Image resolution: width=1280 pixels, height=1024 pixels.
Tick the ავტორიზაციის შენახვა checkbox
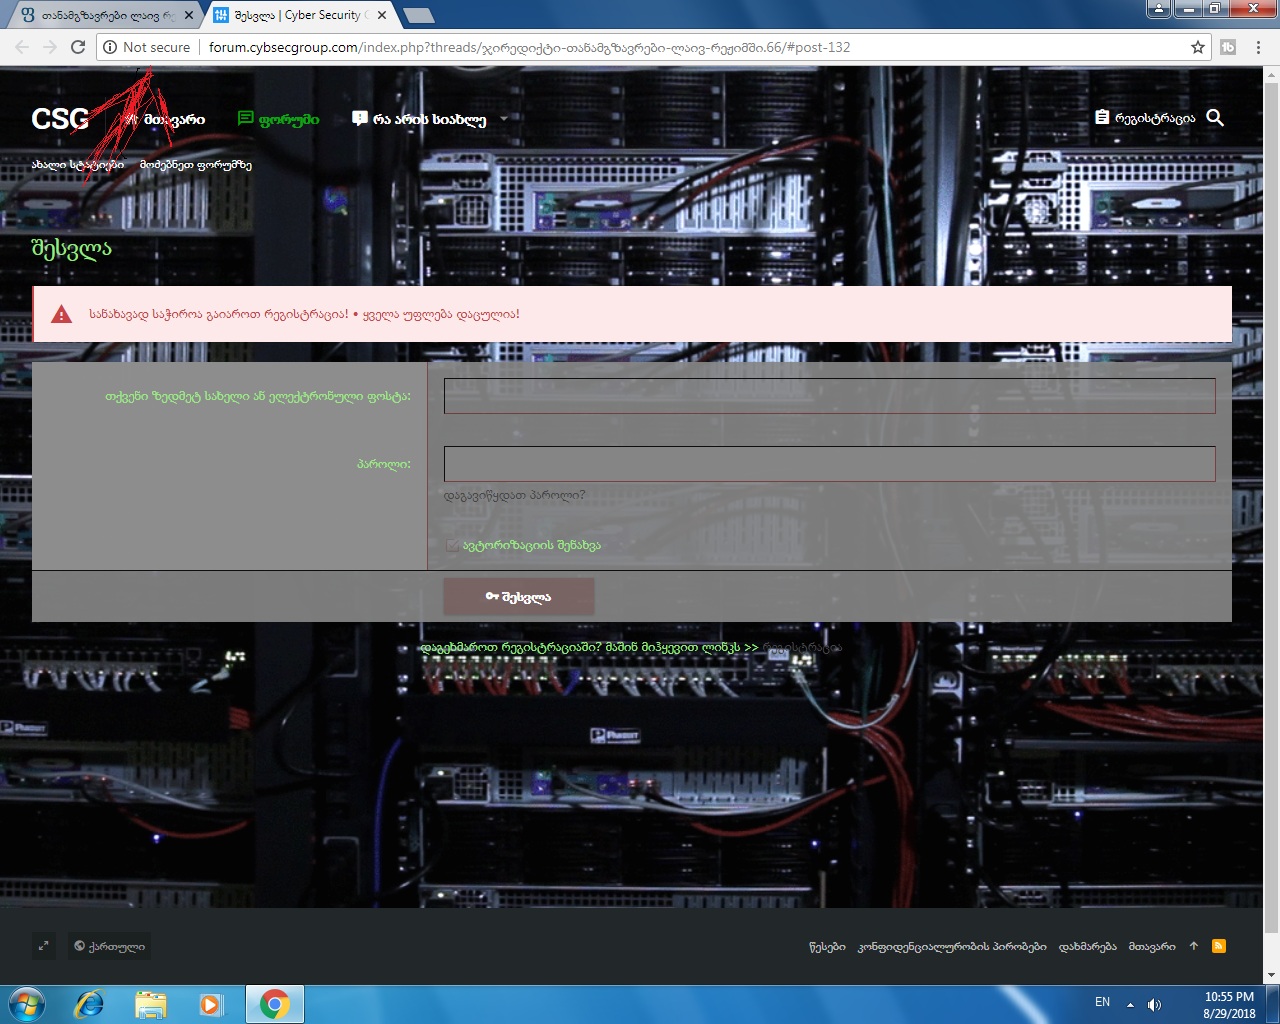click(452, 545)
